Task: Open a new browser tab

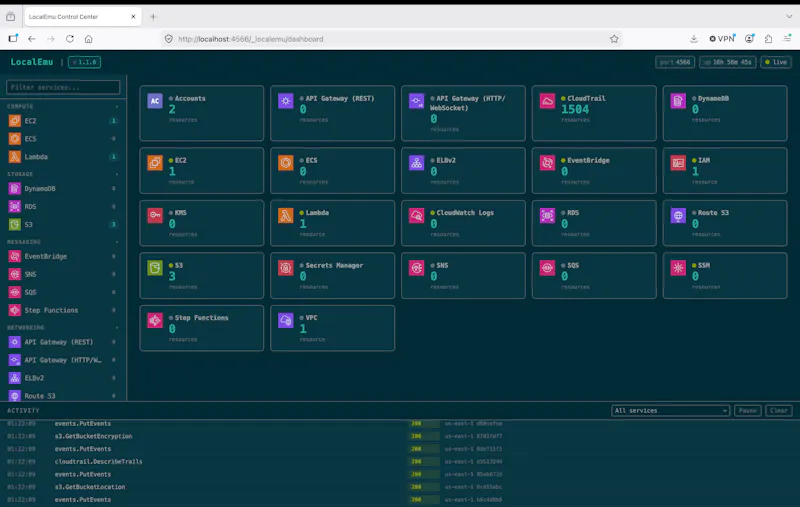Action: point(153,17)
